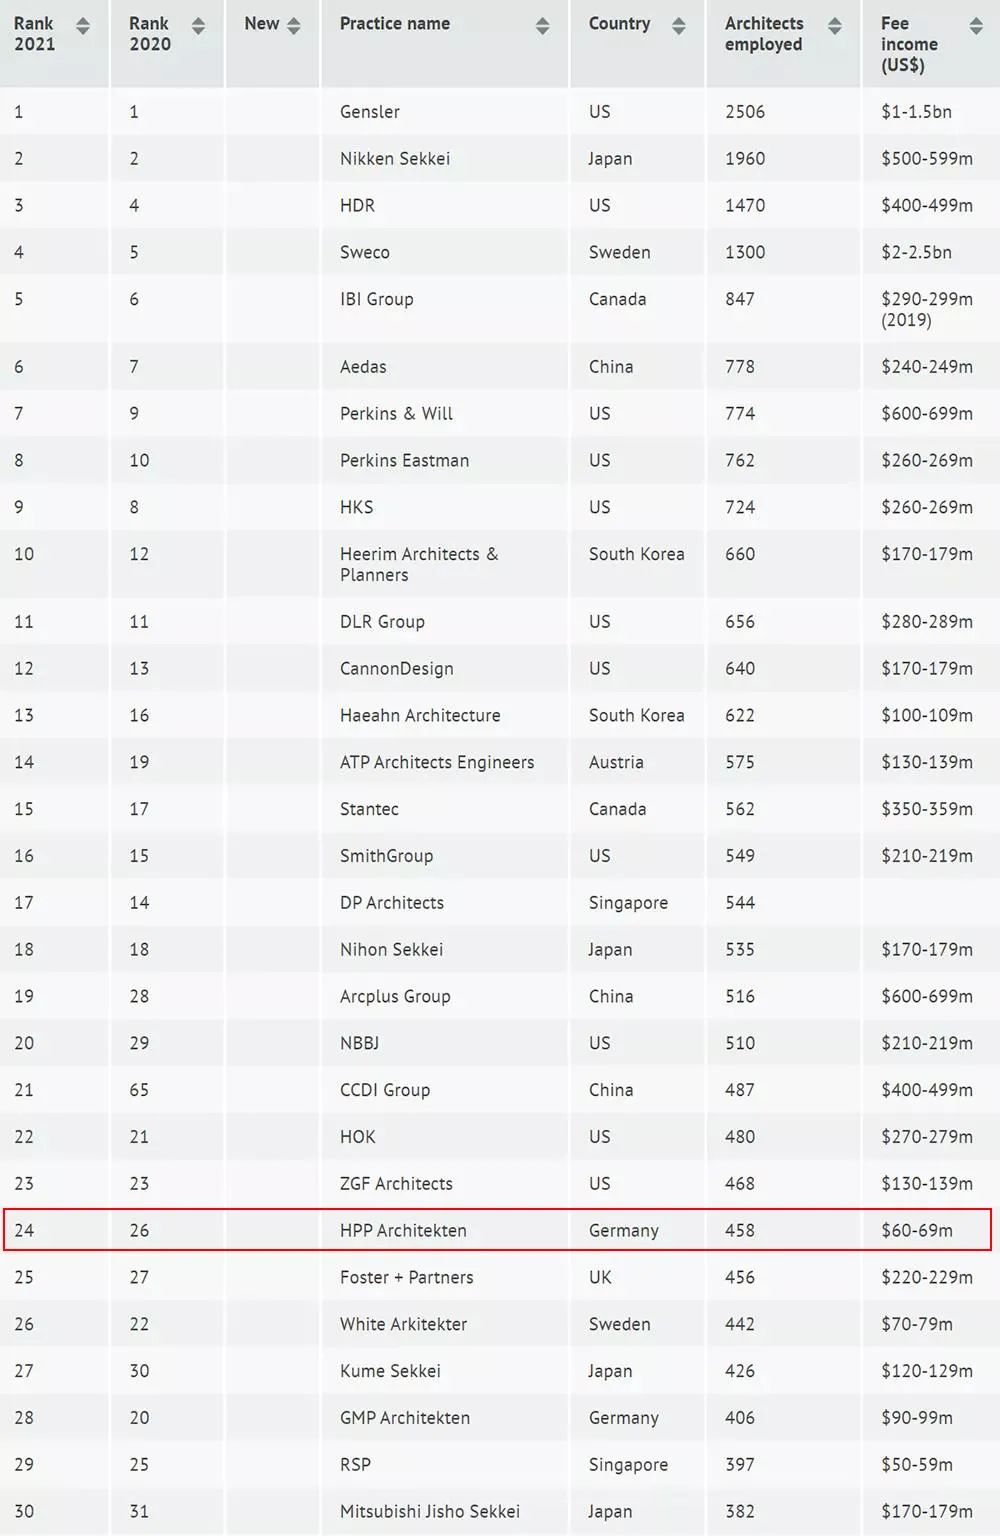Viewport: 1000px width, 1536px height.
Task: Click the Heerim Architects & Planners entry
Action: (418, 564)
